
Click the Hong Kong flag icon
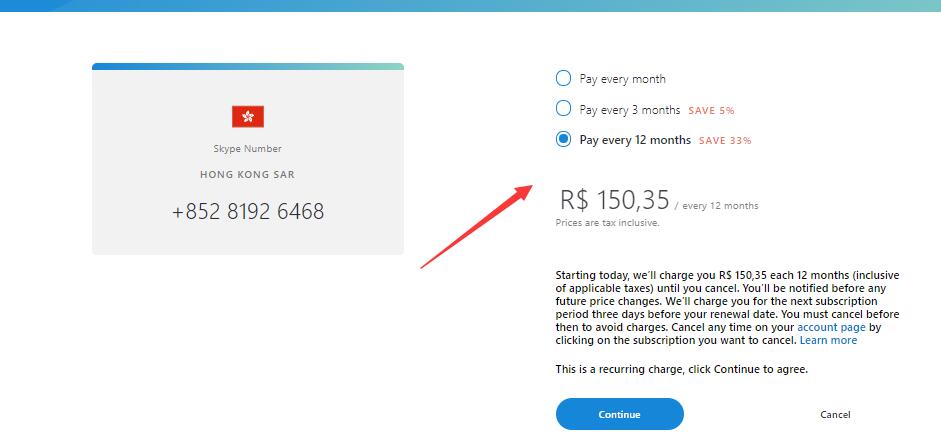248,116
